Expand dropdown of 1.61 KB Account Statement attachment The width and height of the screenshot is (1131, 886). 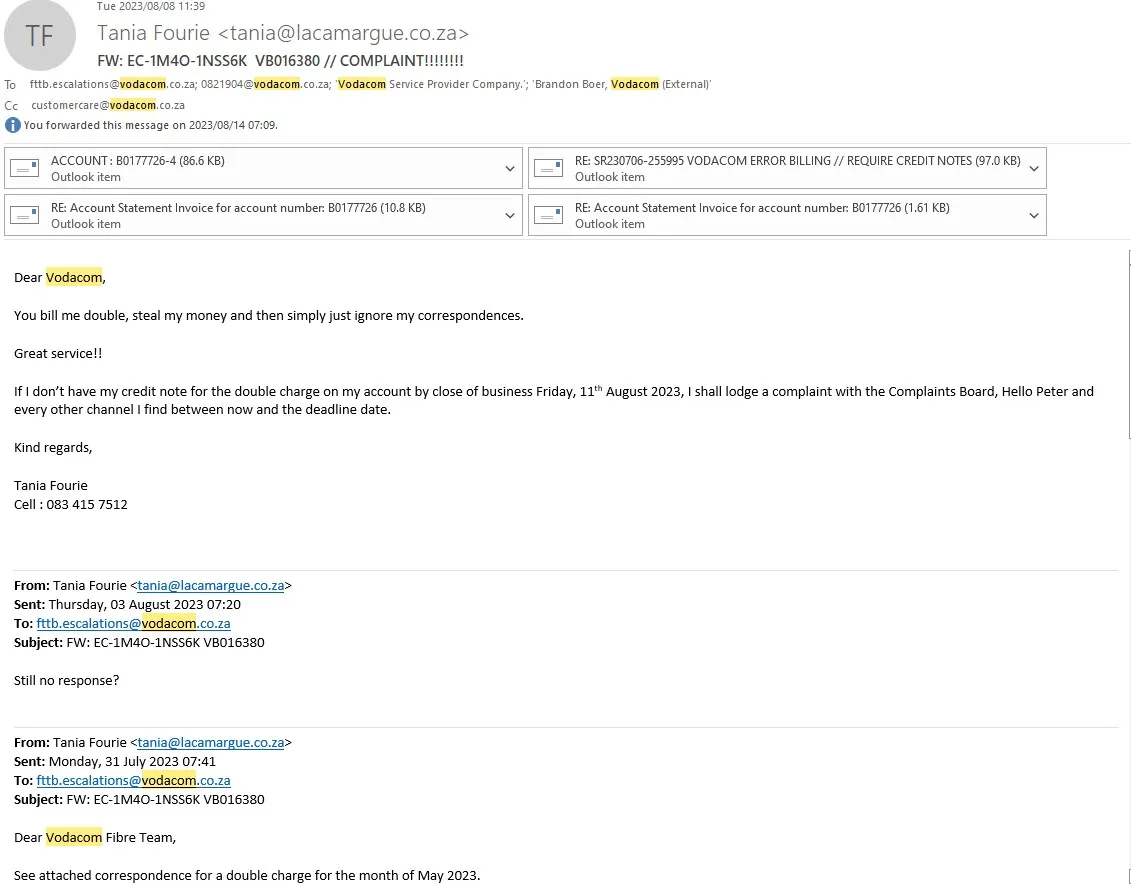coord(1034,216)
